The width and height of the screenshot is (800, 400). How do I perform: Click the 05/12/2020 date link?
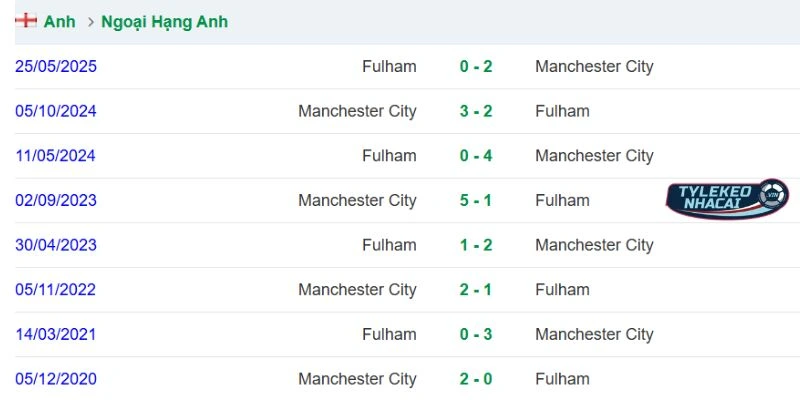tap(56, 379)
